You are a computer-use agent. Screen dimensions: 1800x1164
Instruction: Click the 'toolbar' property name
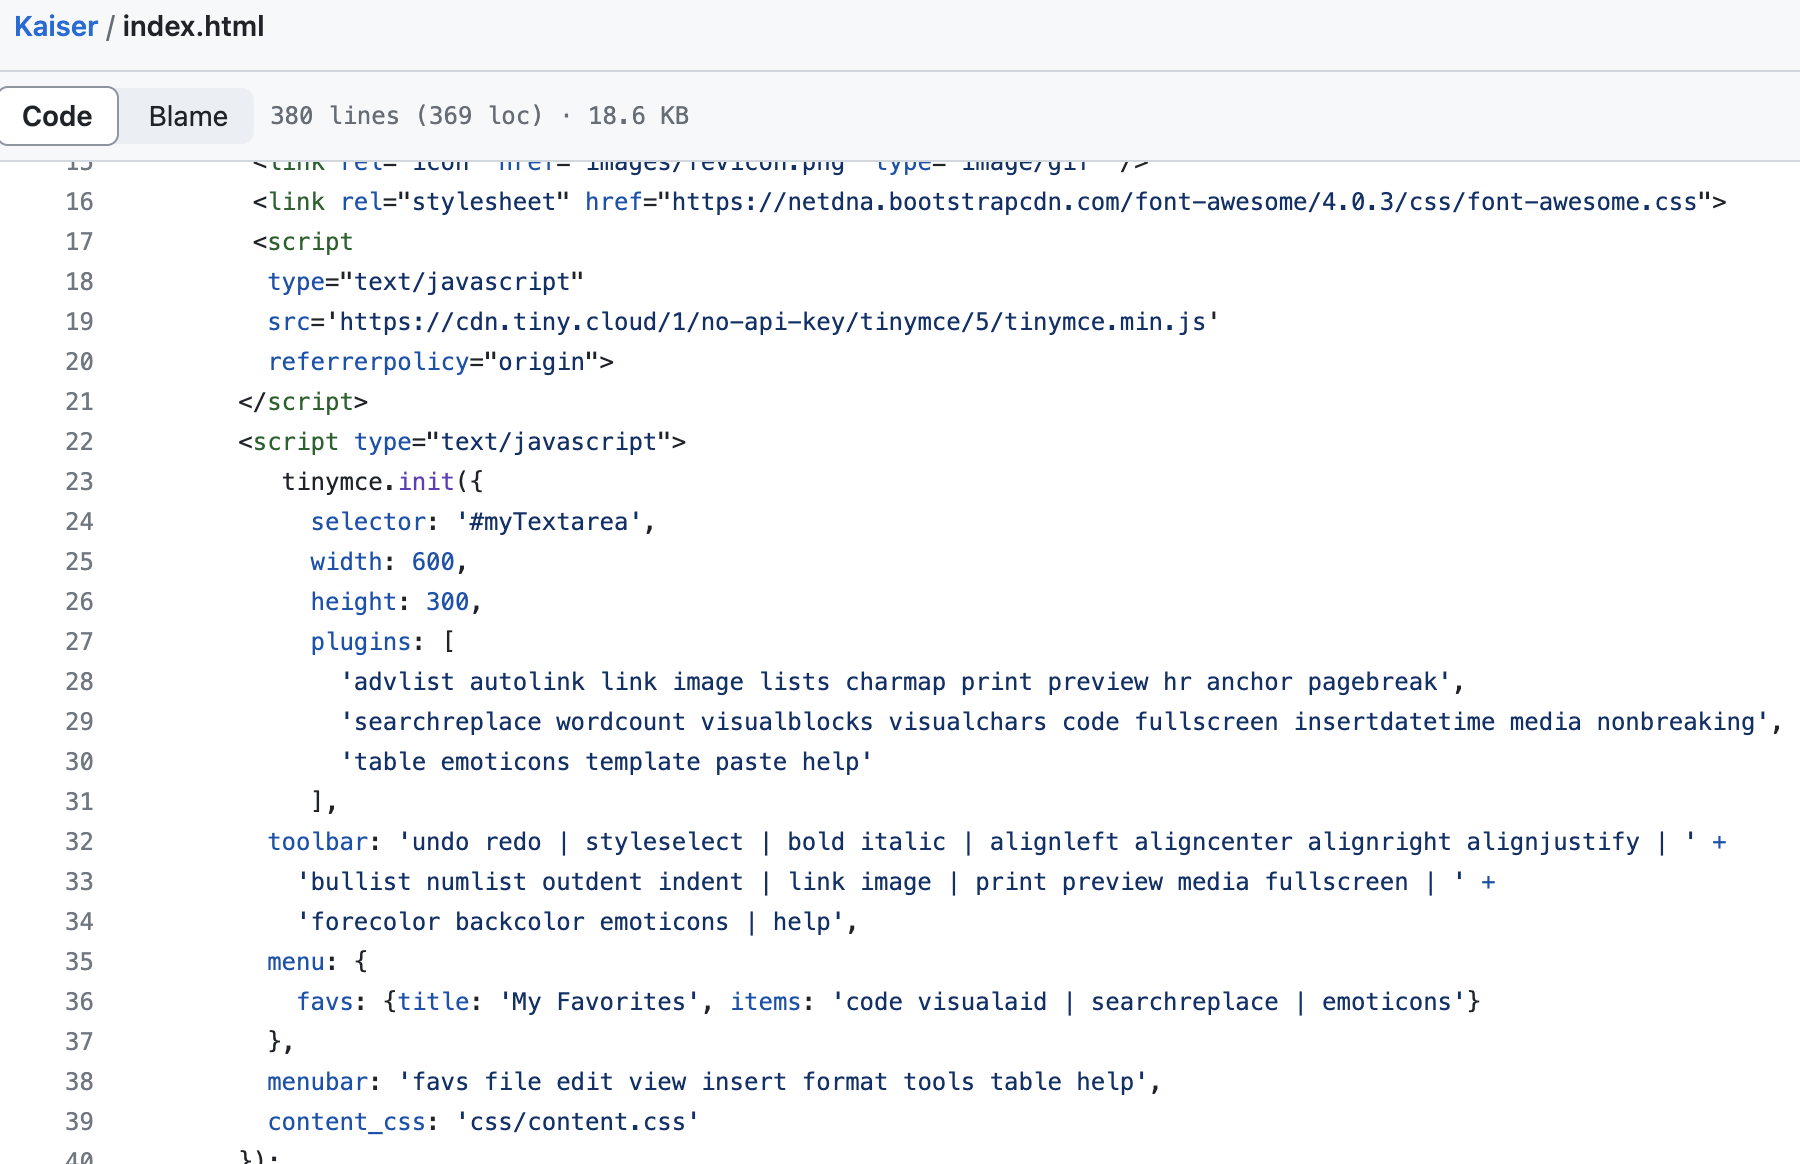(x=318, y=842)
